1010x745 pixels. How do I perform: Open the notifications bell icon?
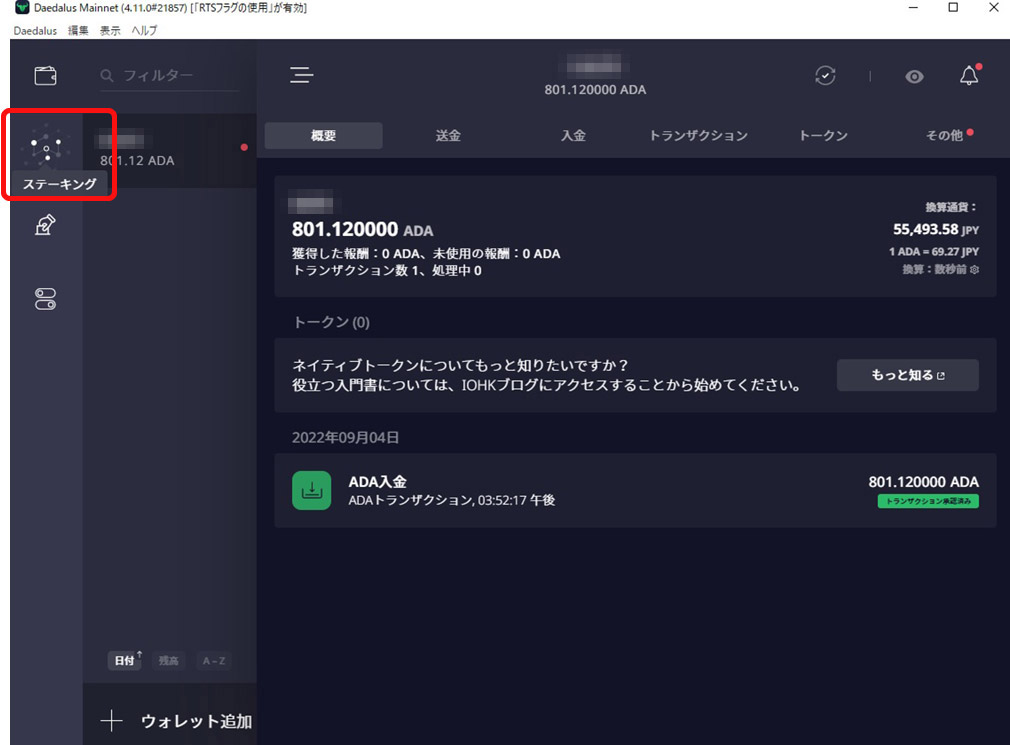click(968, 77)
